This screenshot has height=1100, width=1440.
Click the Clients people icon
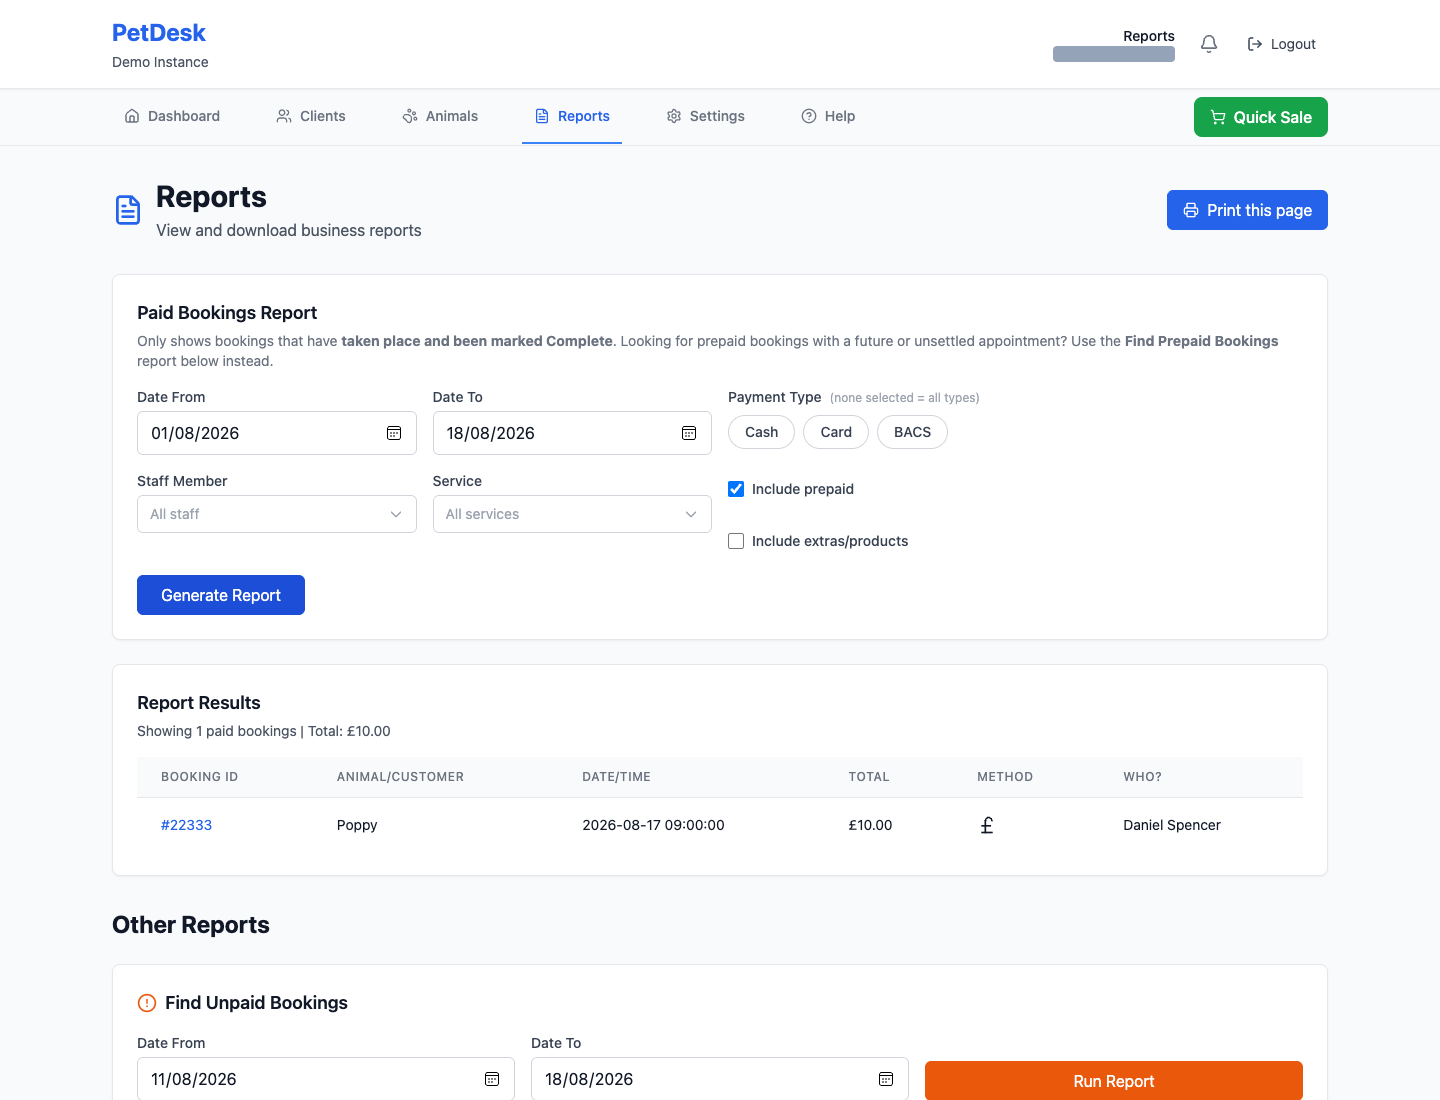[284, 116]
